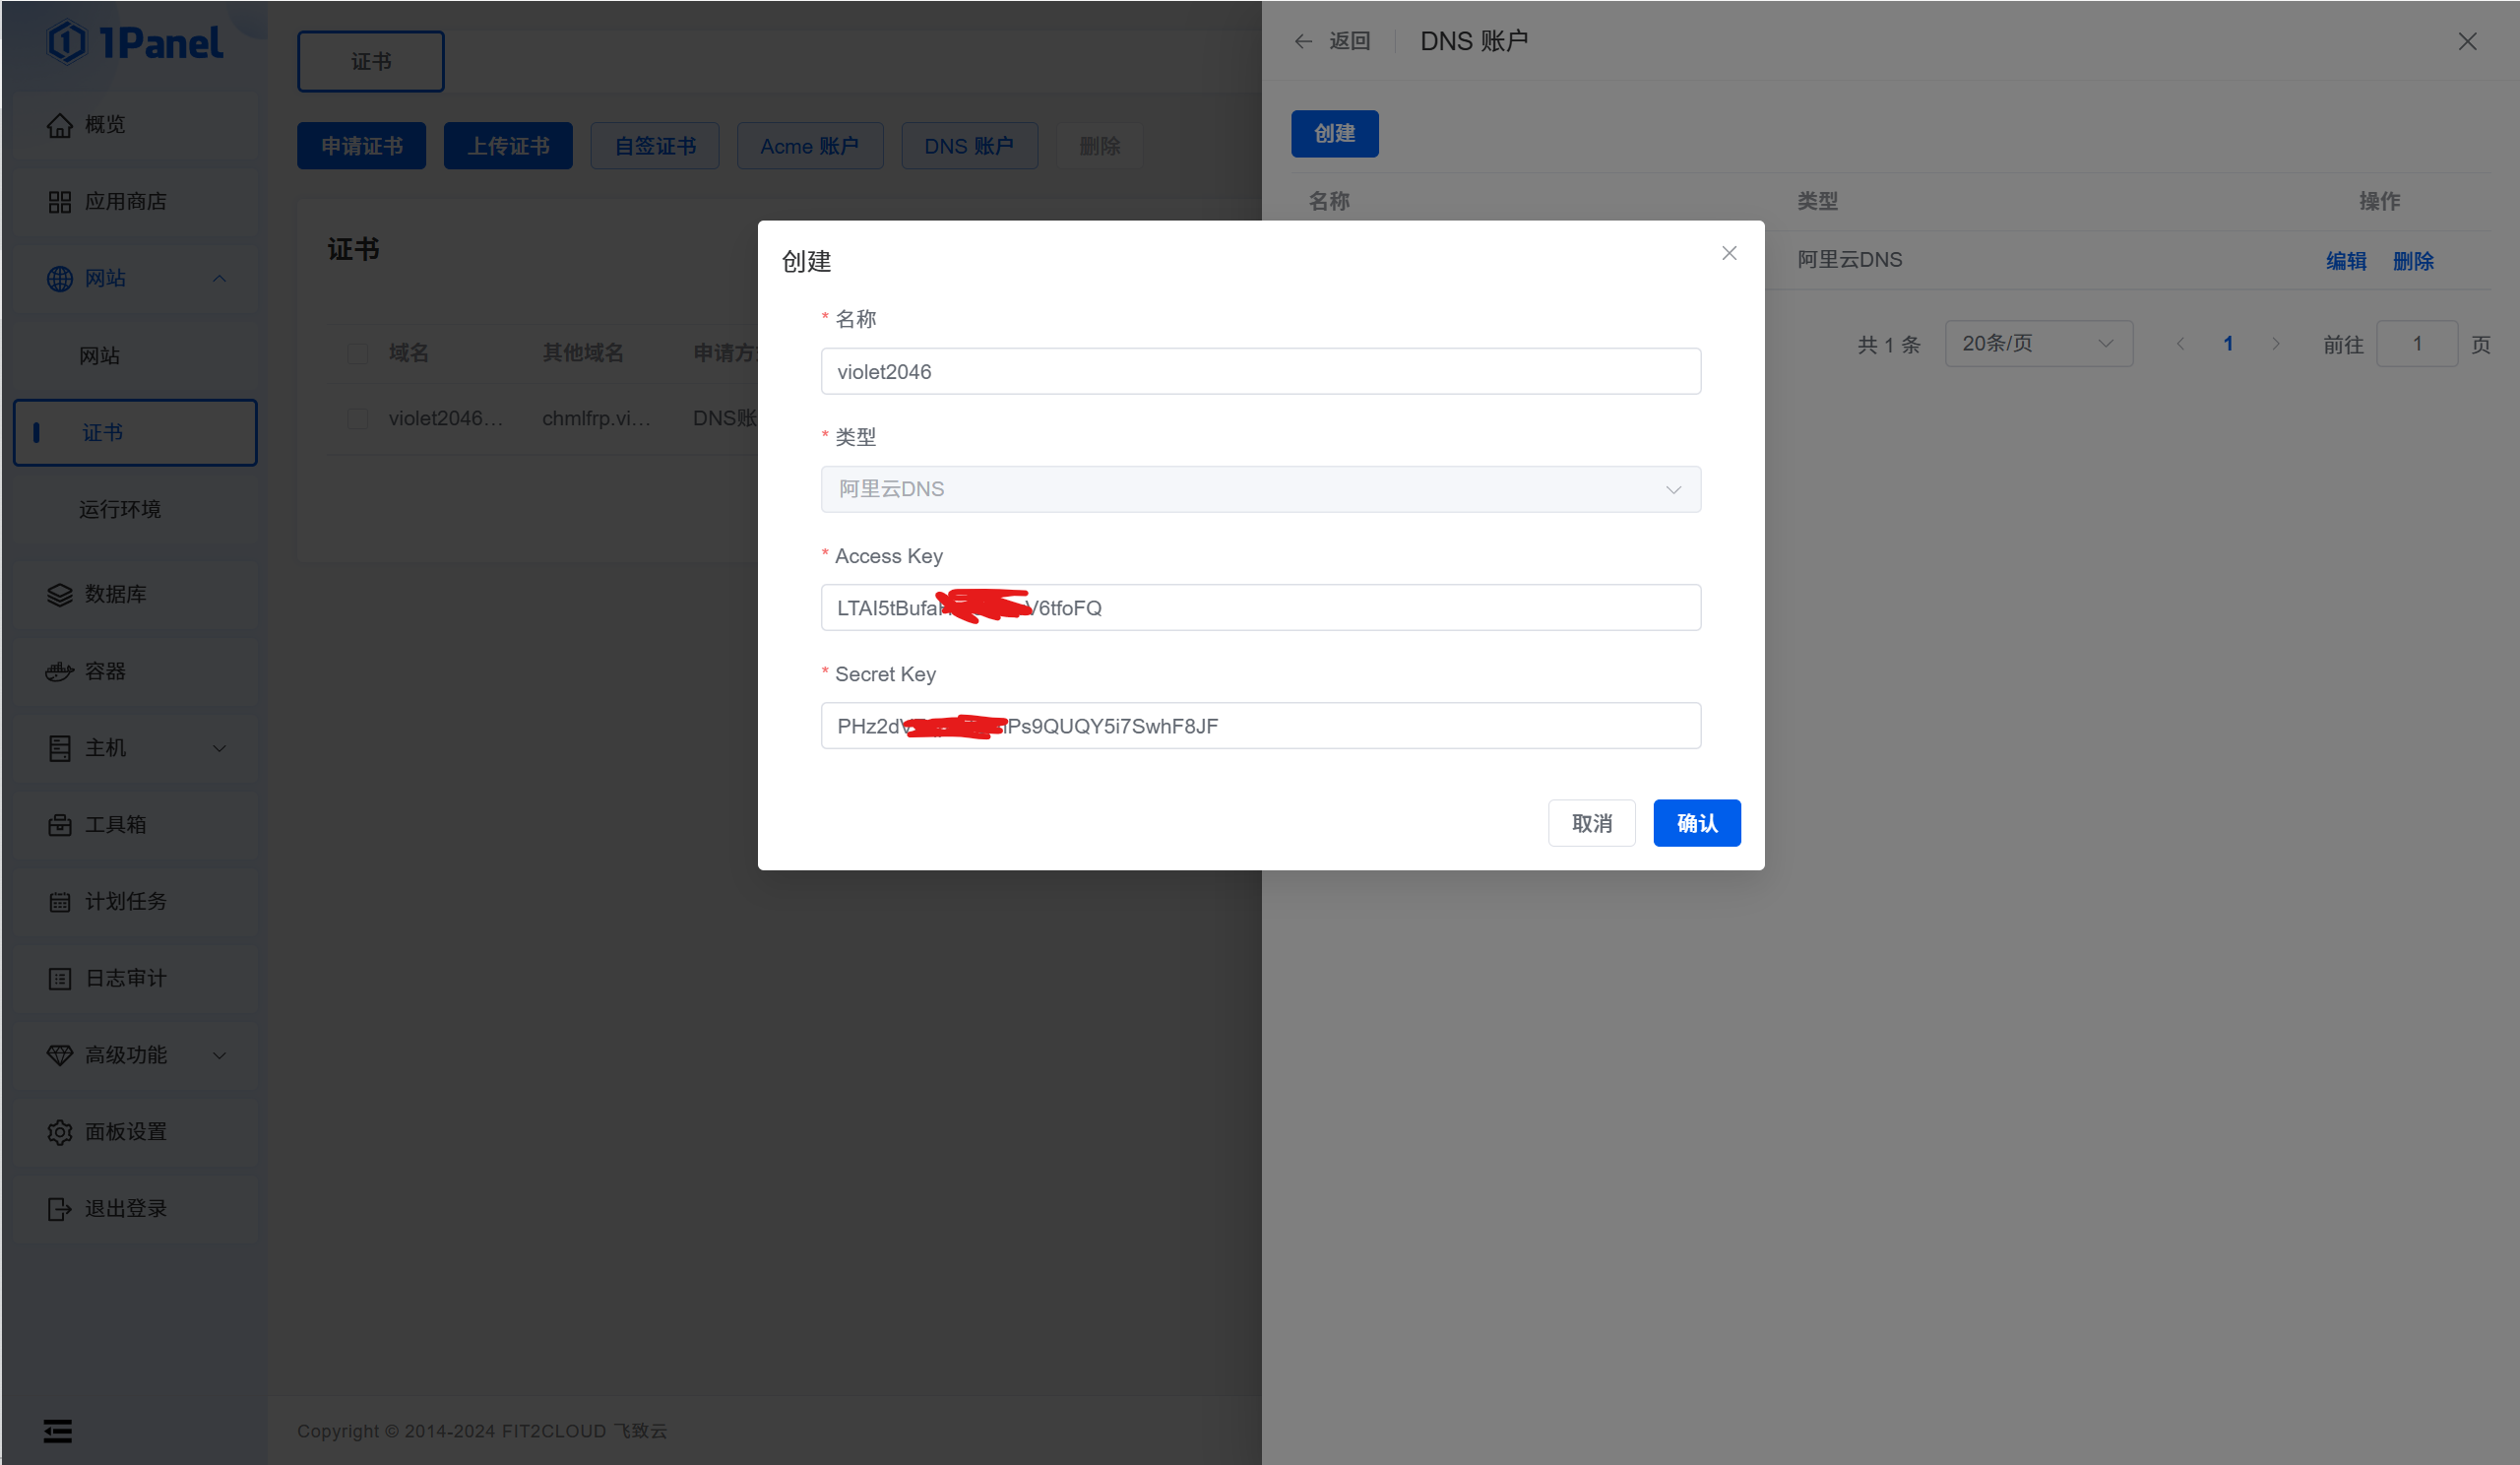Collapse sidebar with bottom menu icon
This screenshot has width=2520, height=1465.
(x=58, y=1431)
